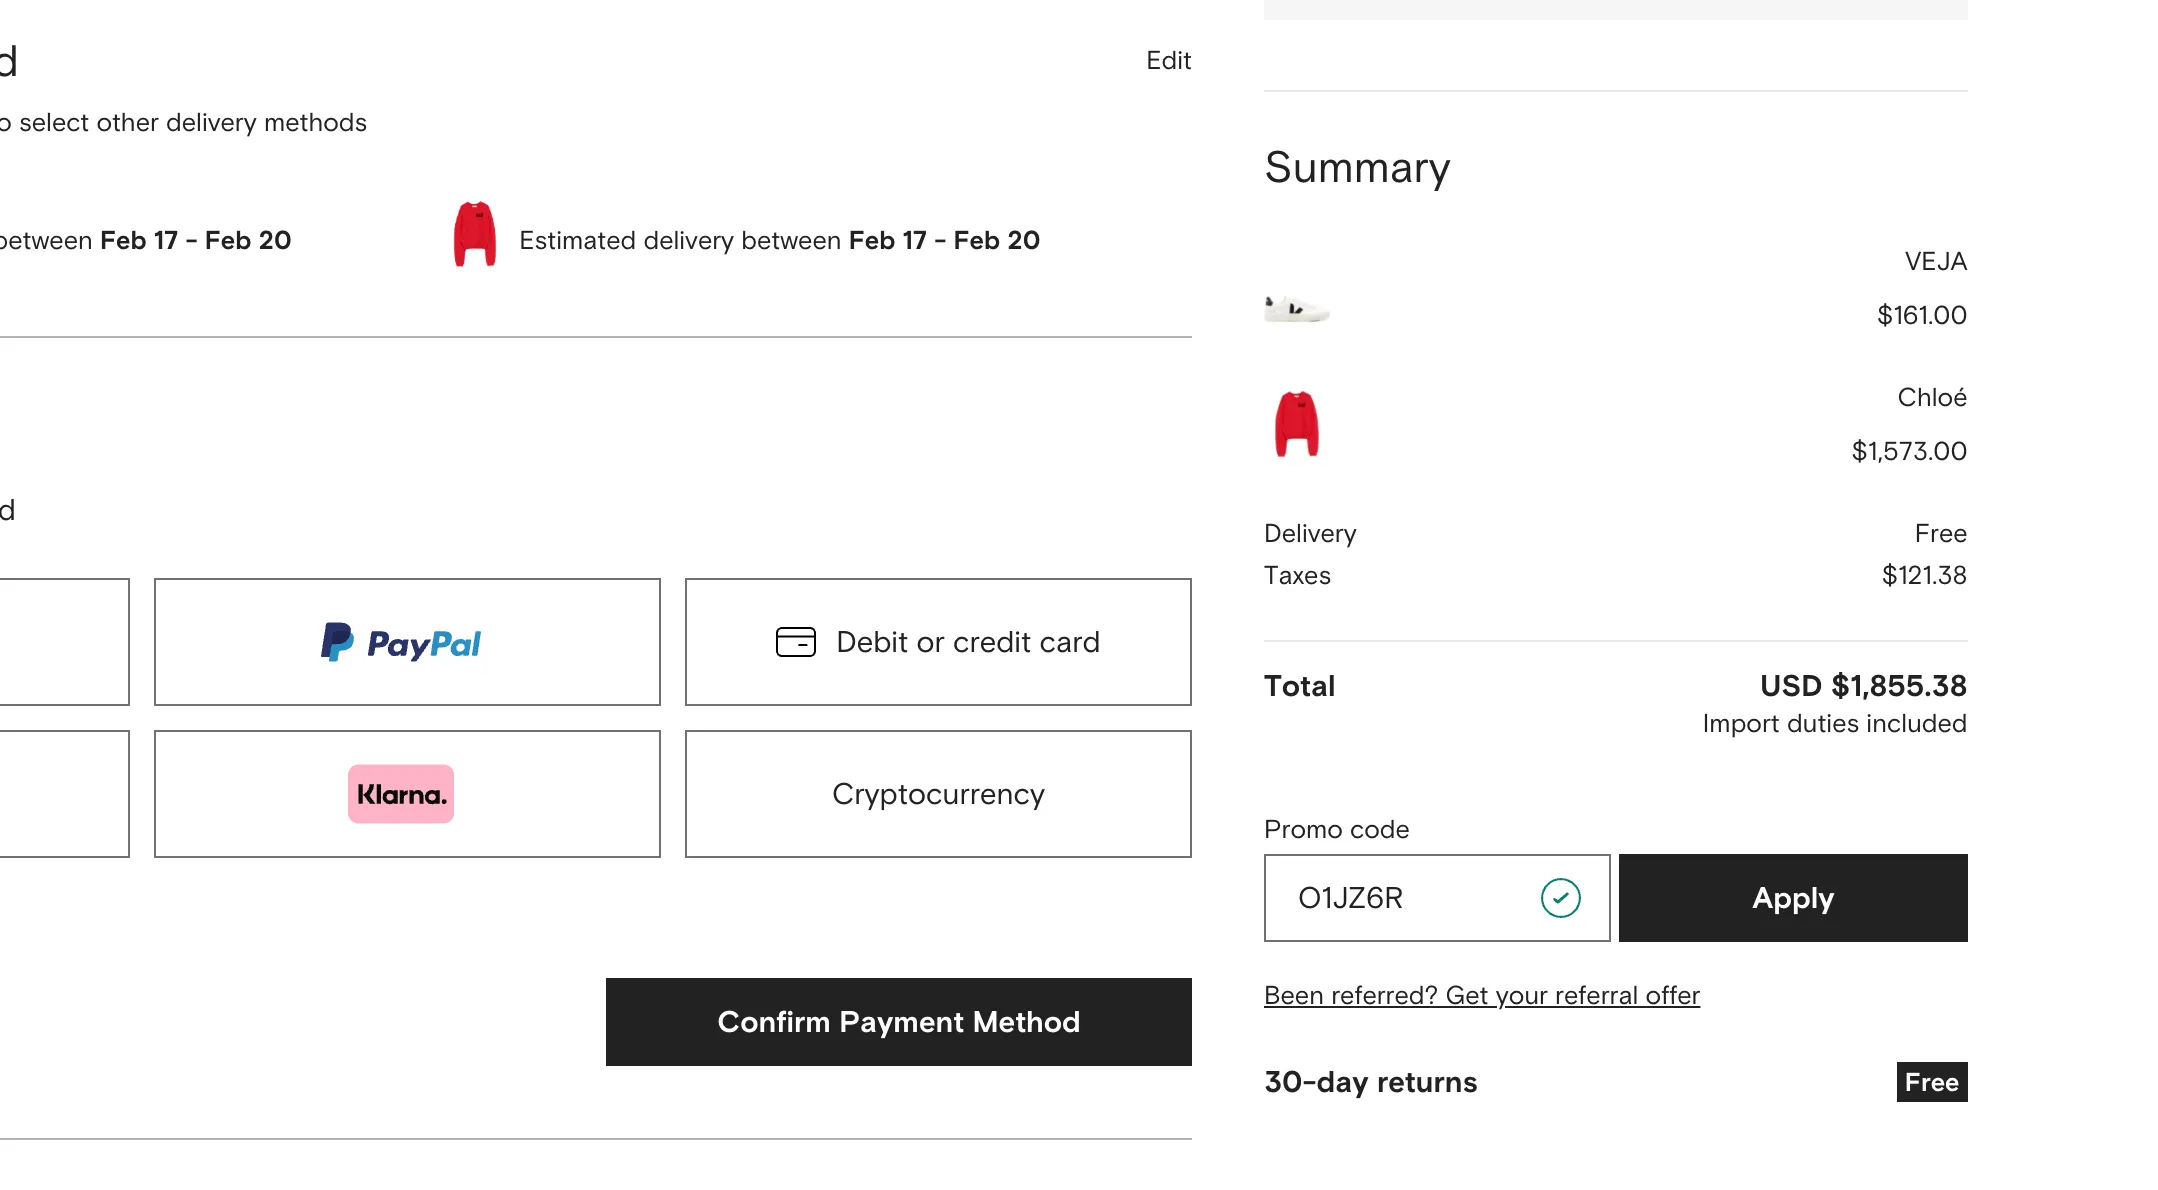Click the red Chloé sweater thumbnail in summary
The image size is (2158, 1190).
point(1297,424)
